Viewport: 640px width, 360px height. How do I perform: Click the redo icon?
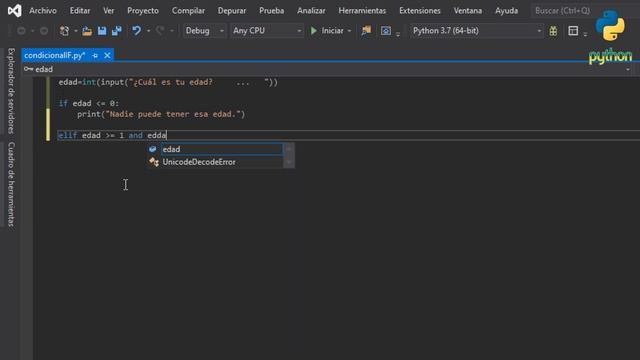tap(160, 31)
